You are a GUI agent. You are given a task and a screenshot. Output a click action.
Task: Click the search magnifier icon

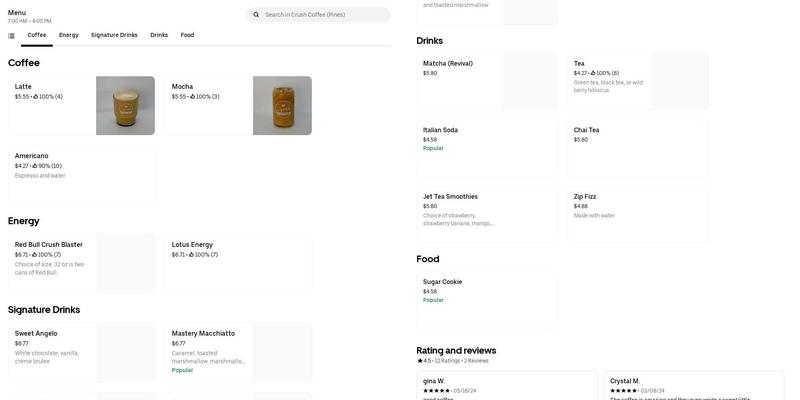pos(256,15)
